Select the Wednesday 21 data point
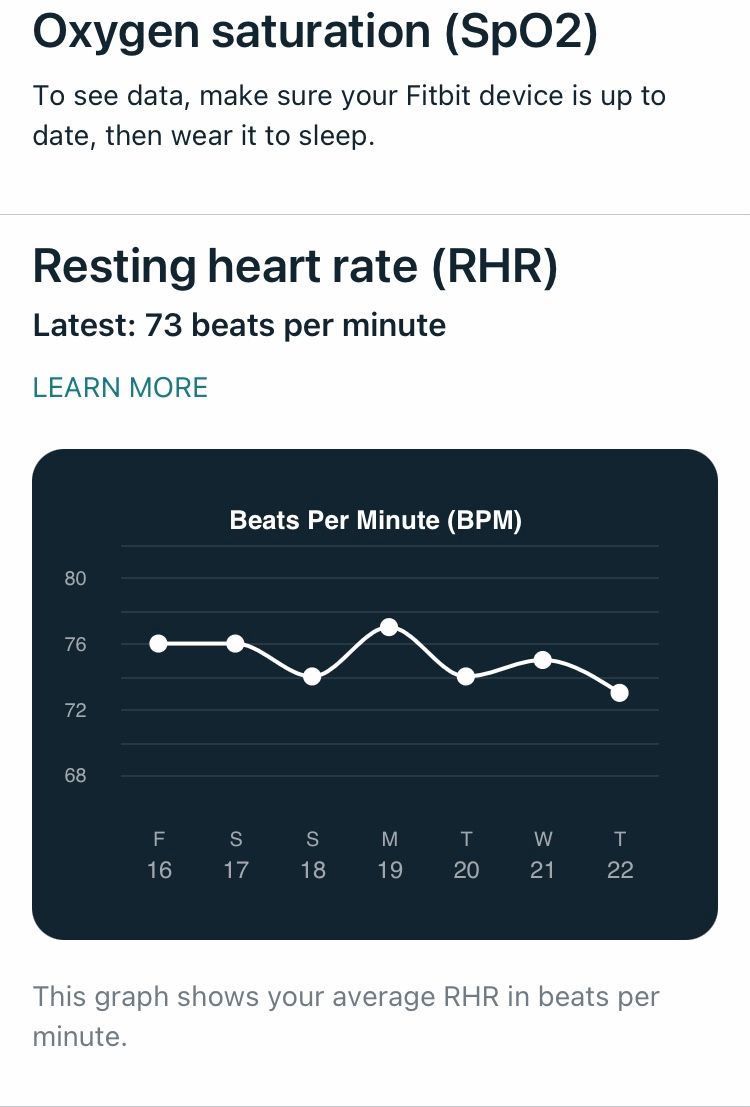The image size is (750, 1107). click(x=543, y=660)
